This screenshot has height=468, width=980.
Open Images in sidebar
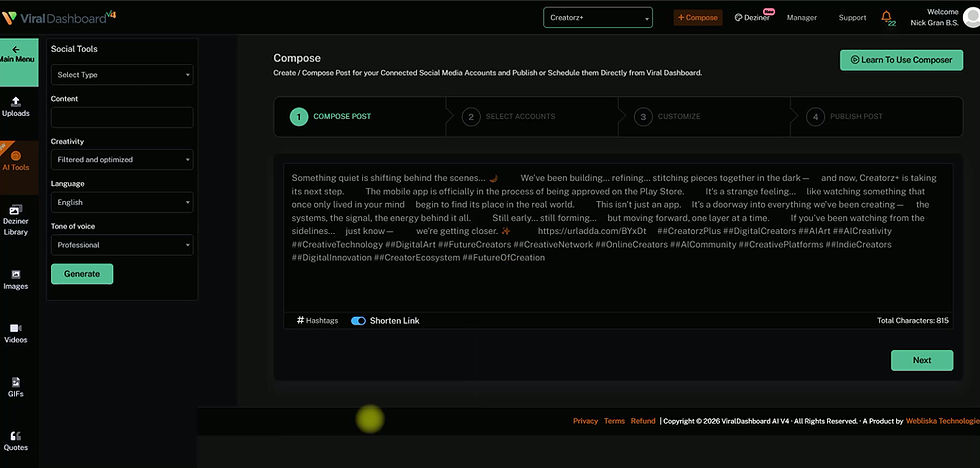tap(16, 280)
